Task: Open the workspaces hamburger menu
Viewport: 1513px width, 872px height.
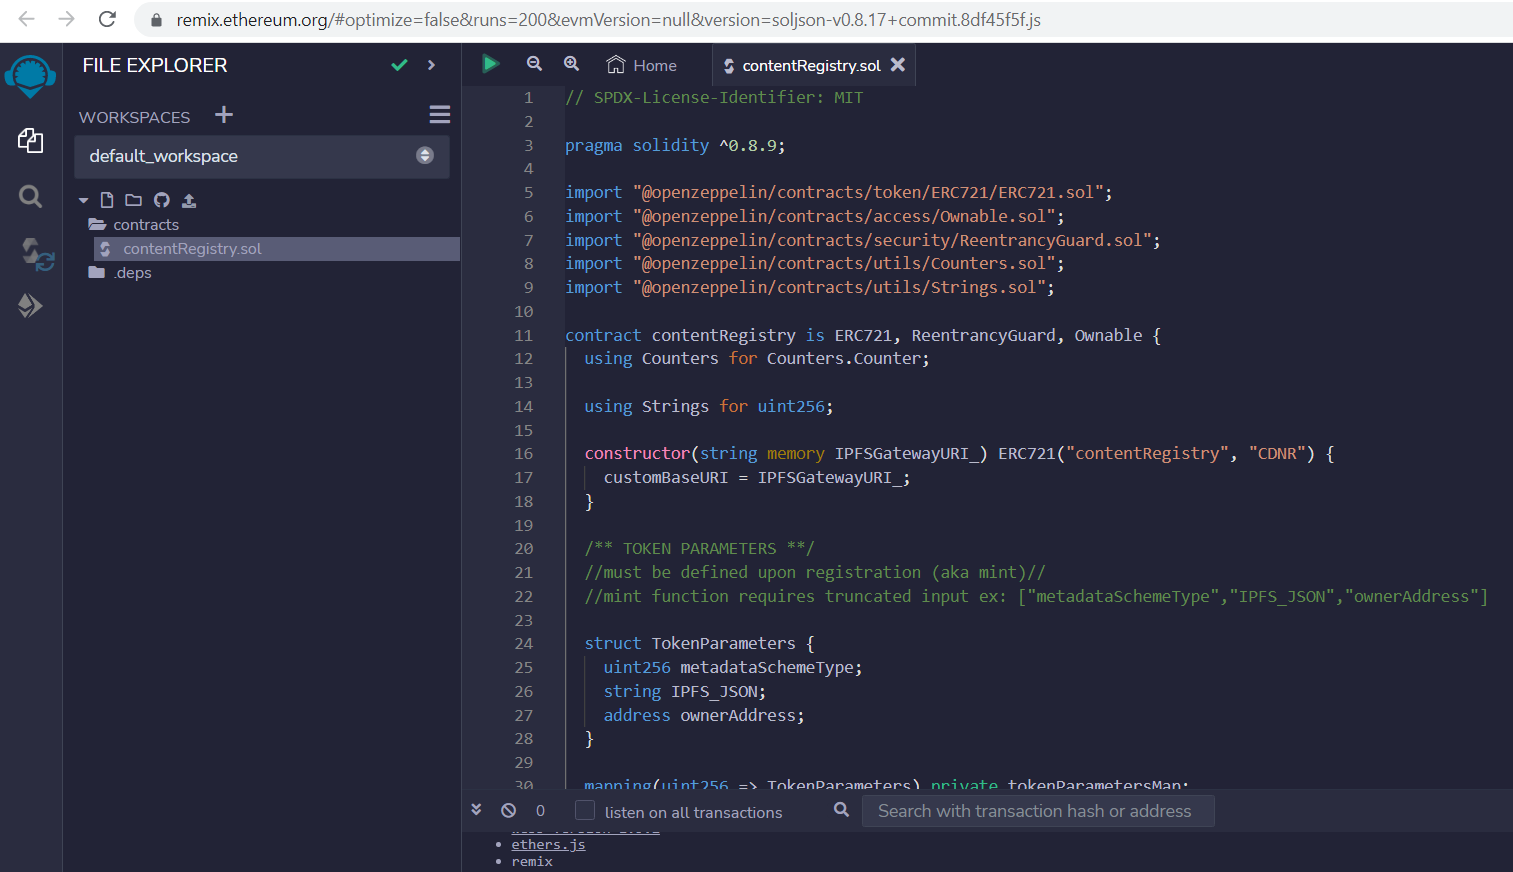Action: pyautogui.click(x=439, y=114)
